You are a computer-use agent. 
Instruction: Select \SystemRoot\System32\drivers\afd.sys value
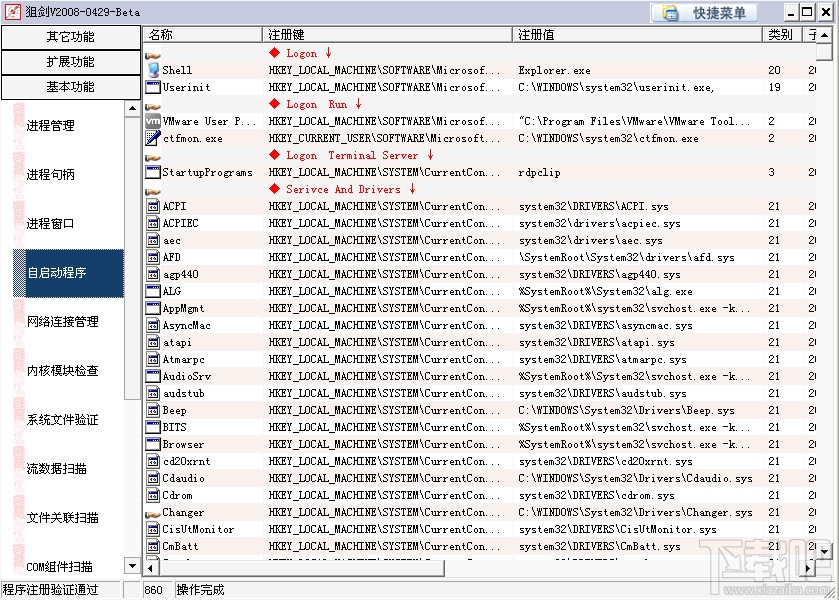tap(627, 257)
